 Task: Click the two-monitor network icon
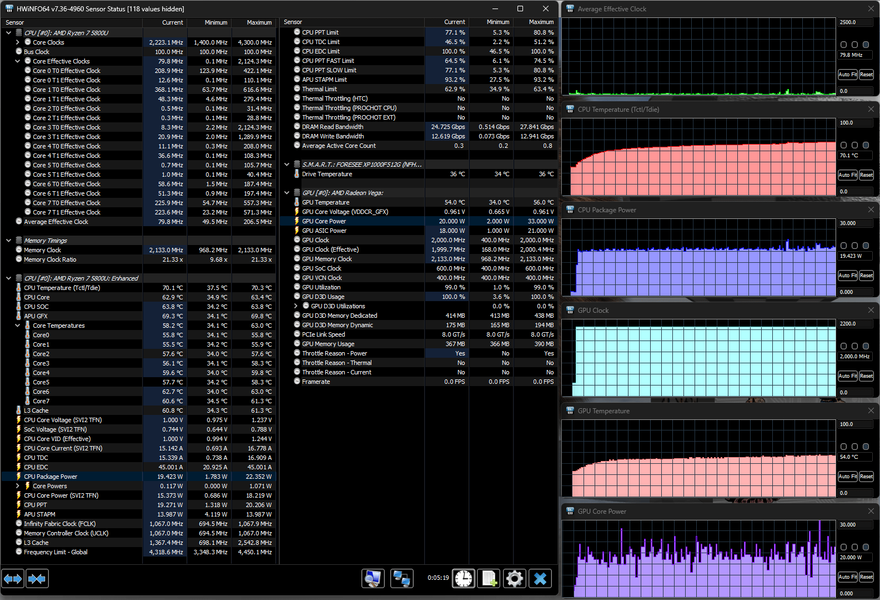click(x=402, y=578)
